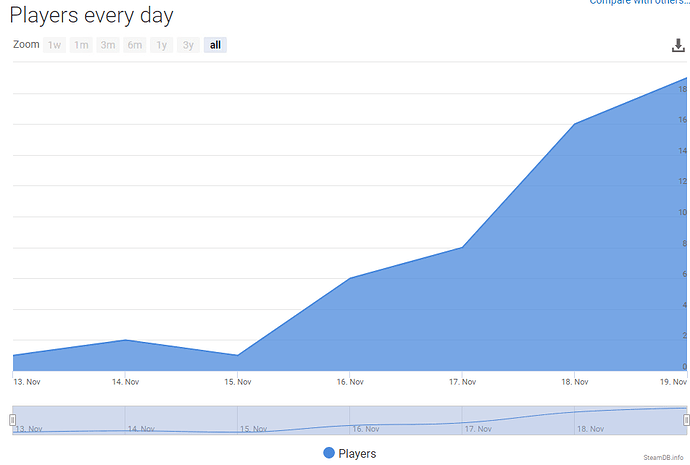Set zoom range to 3y
This screenshot has width=690, height=465.
click(x=188, y=45)
